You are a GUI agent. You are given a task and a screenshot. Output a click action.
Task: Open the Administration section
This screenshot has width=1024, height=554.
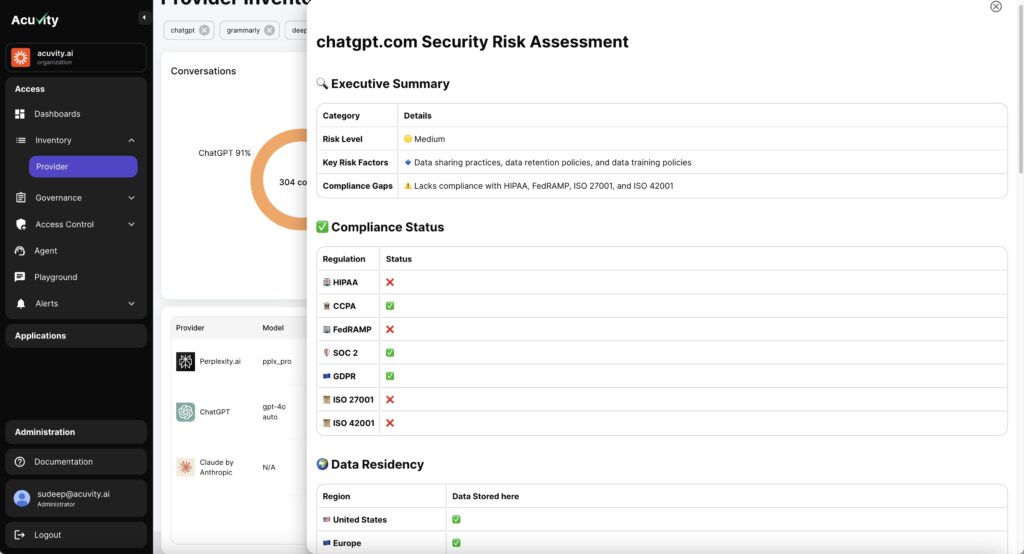point(76,432)
